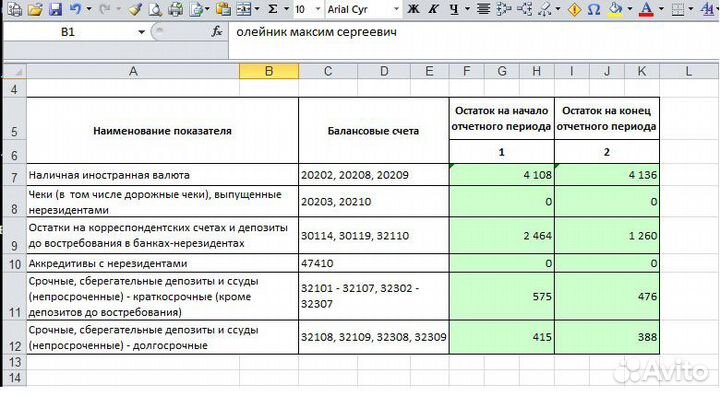Select column A header
This screenshot has height=396, width=720.
point(133,72)
